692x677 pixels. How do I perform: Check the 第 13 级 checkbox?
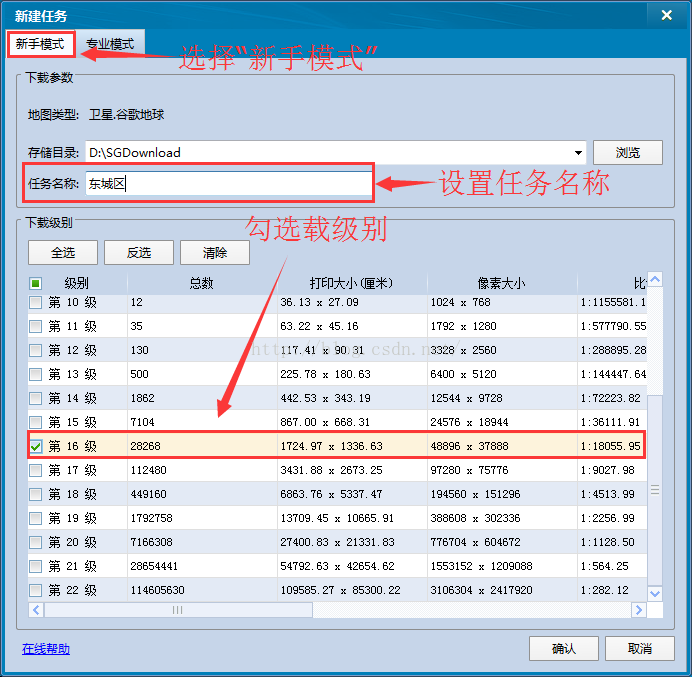pyautogui.click(x=36, y=374)
